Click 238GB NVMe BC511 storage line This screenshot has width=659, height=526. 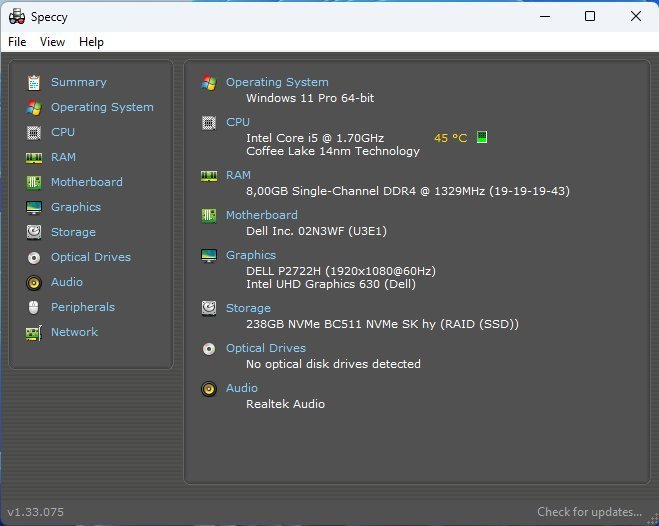click(x=382, y=324)
